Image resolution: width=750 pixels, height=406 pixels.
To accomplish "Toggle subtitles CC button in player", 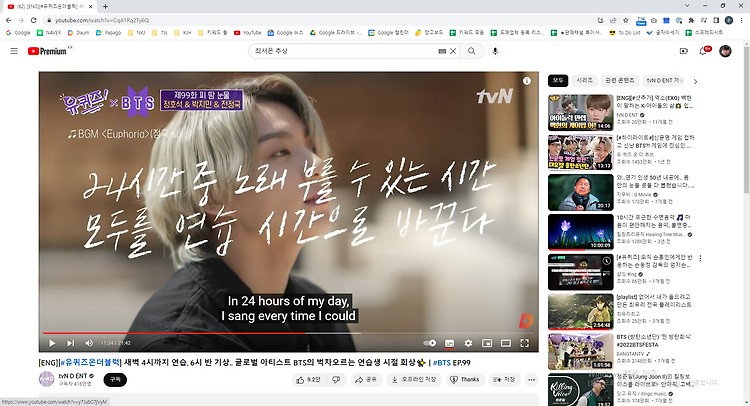I will (x=449, y=343).
